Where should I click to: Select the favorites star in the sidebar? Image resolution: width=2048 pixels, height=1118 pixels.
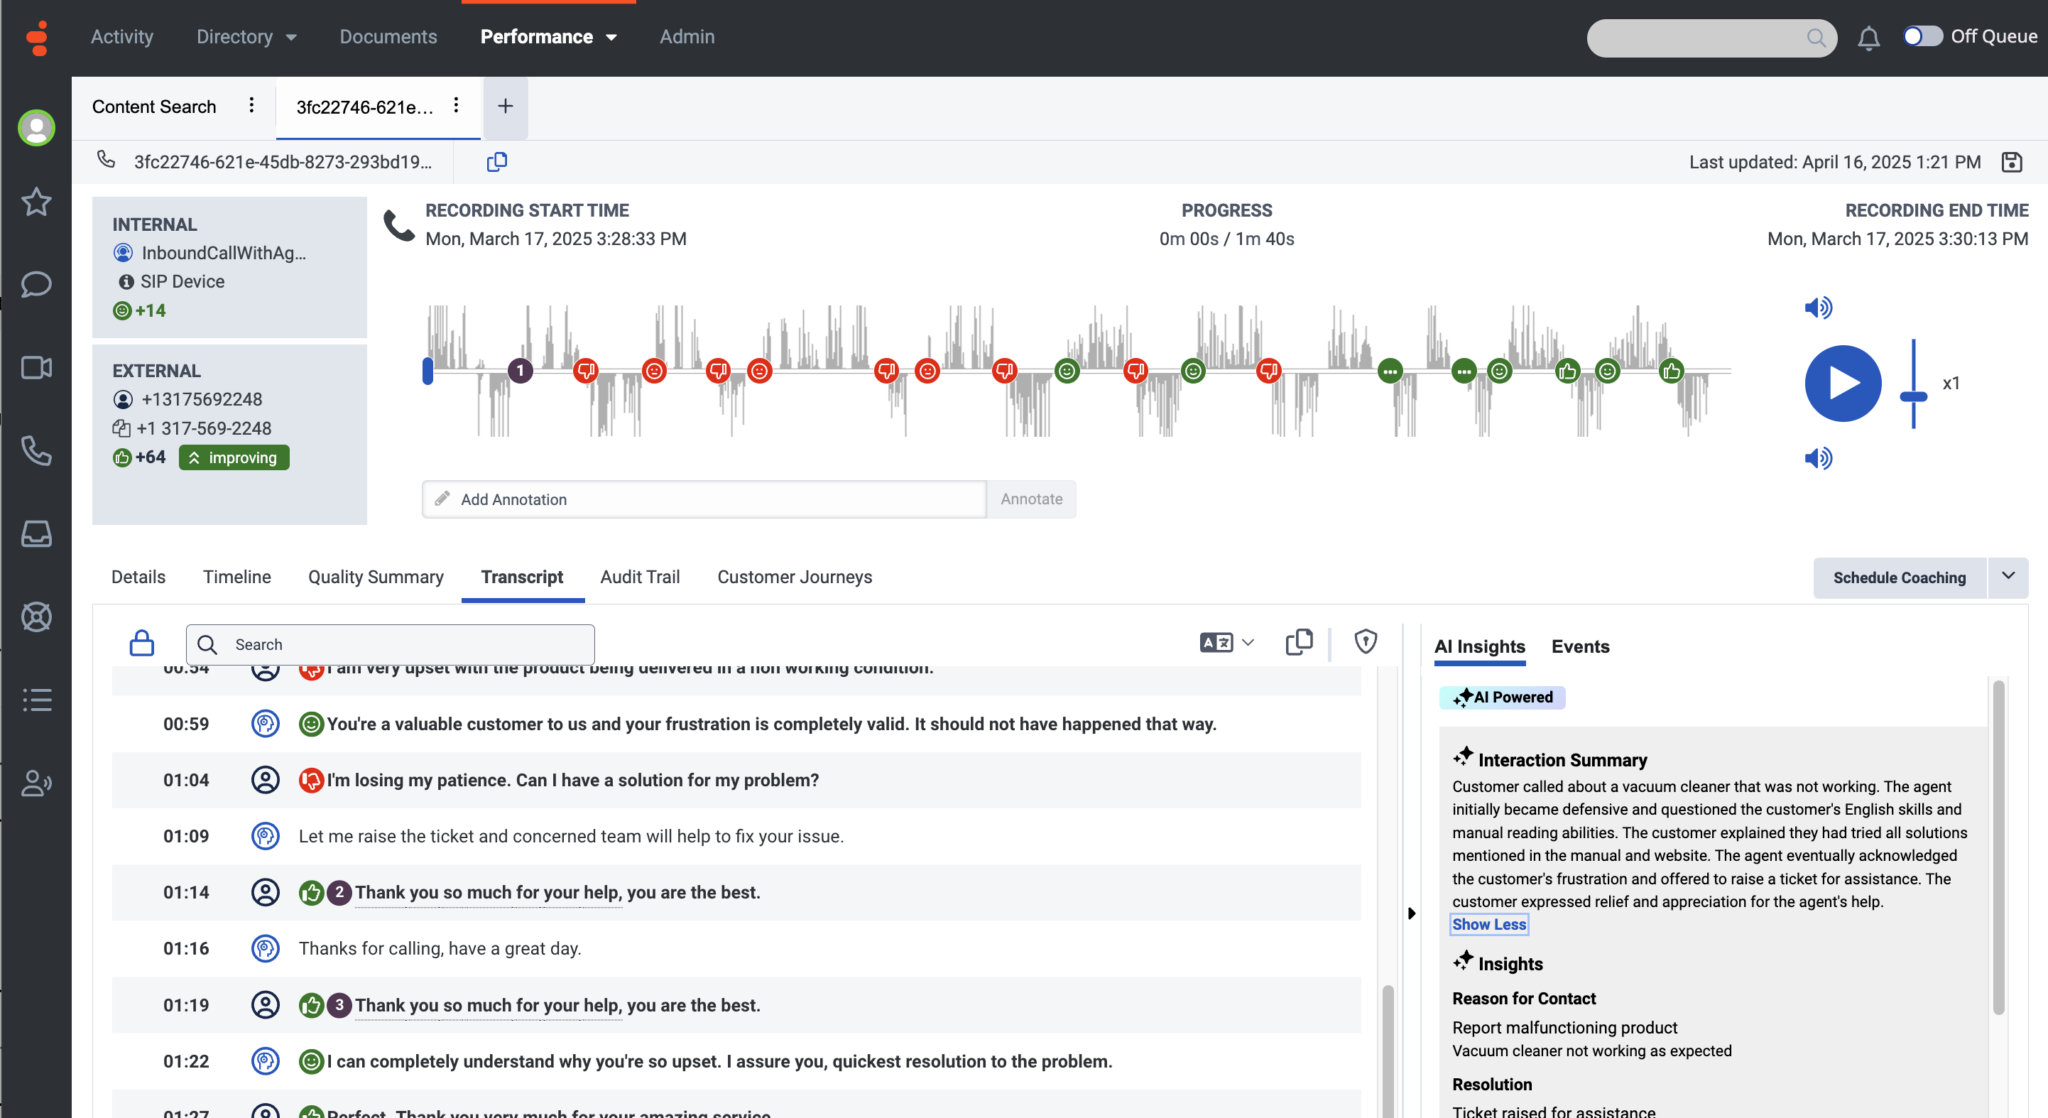click(37, 201)
